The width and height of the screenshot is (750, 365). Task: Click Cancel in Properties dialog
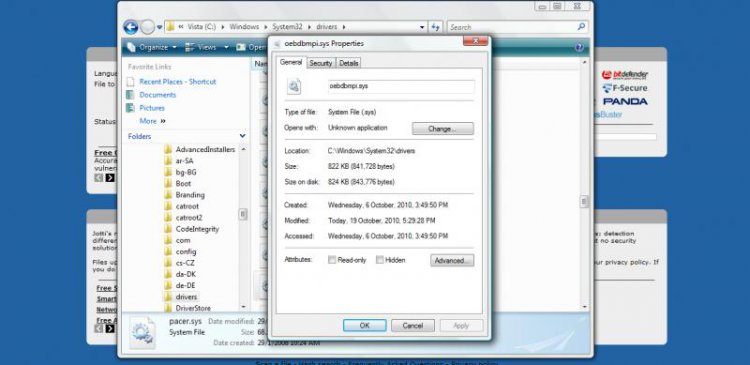413,325
